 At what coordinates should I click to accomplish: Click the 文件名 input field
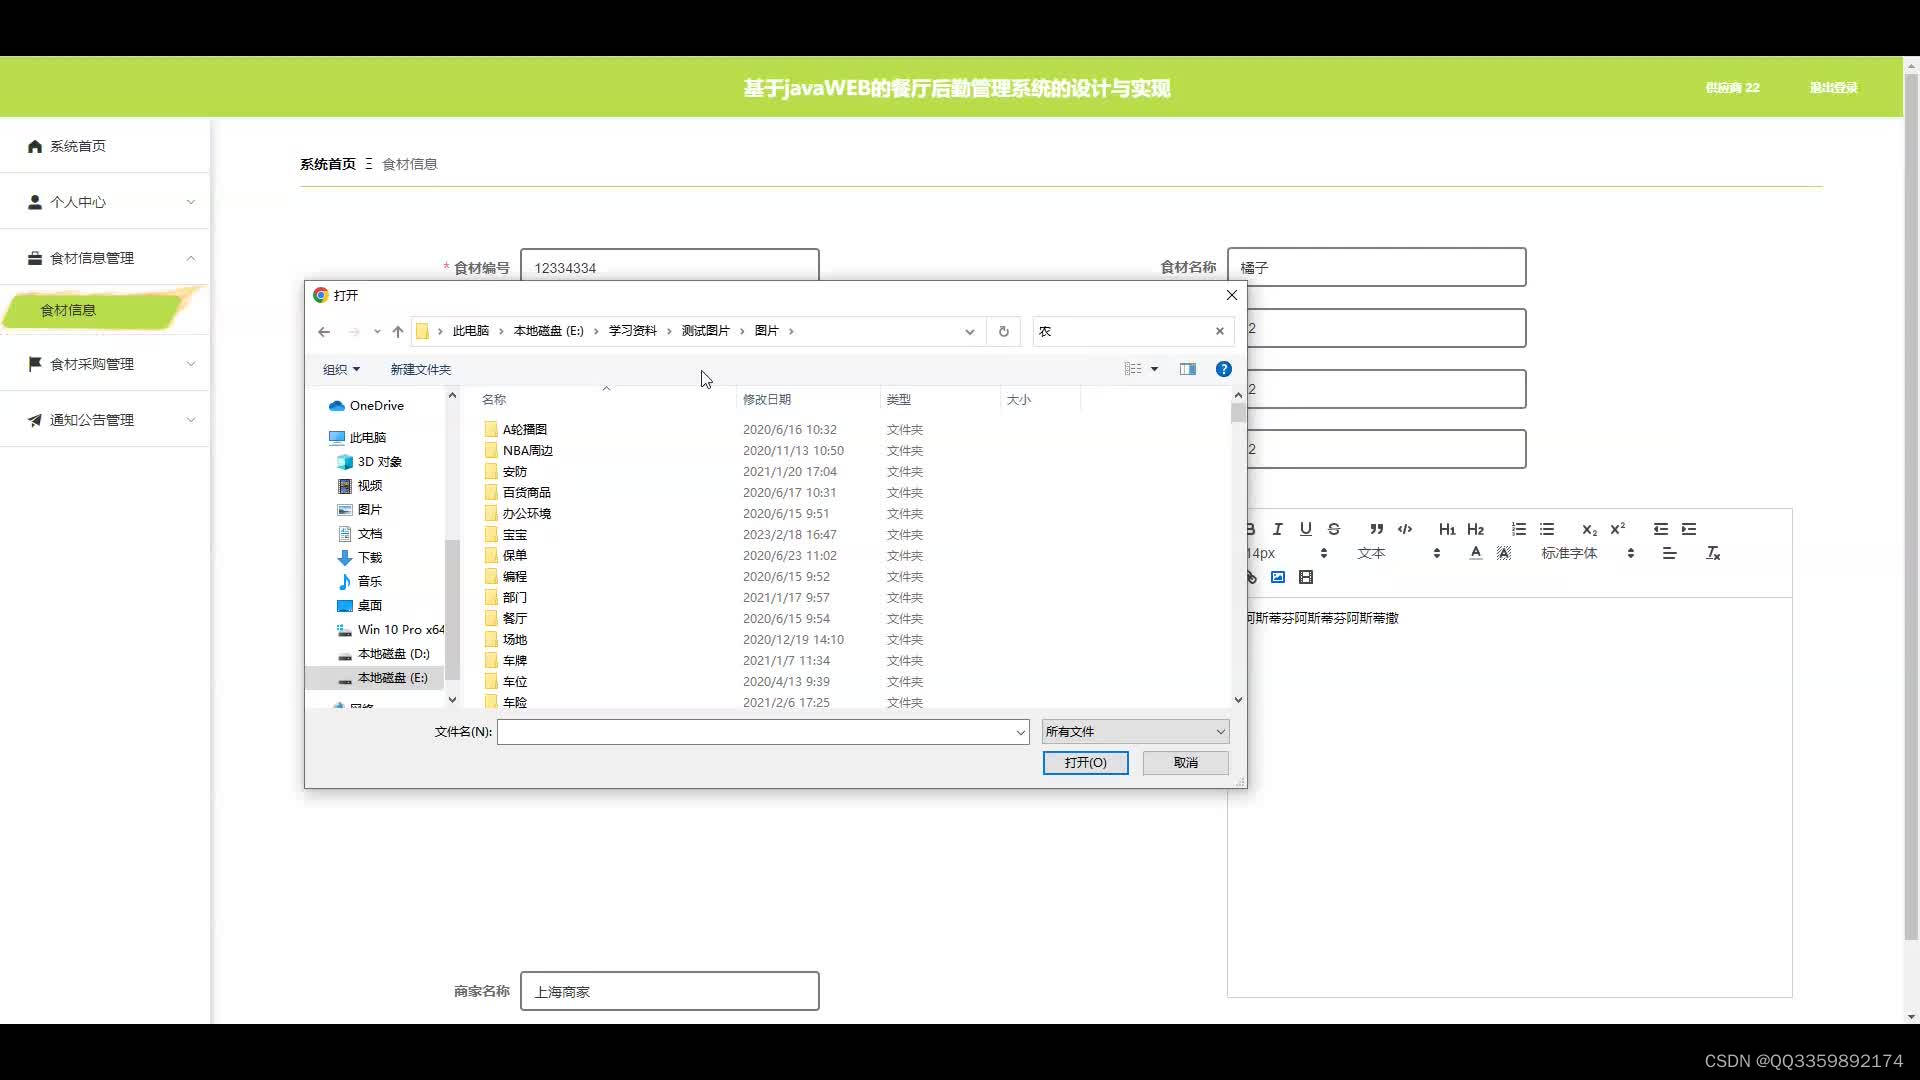[x=763, y=732]
